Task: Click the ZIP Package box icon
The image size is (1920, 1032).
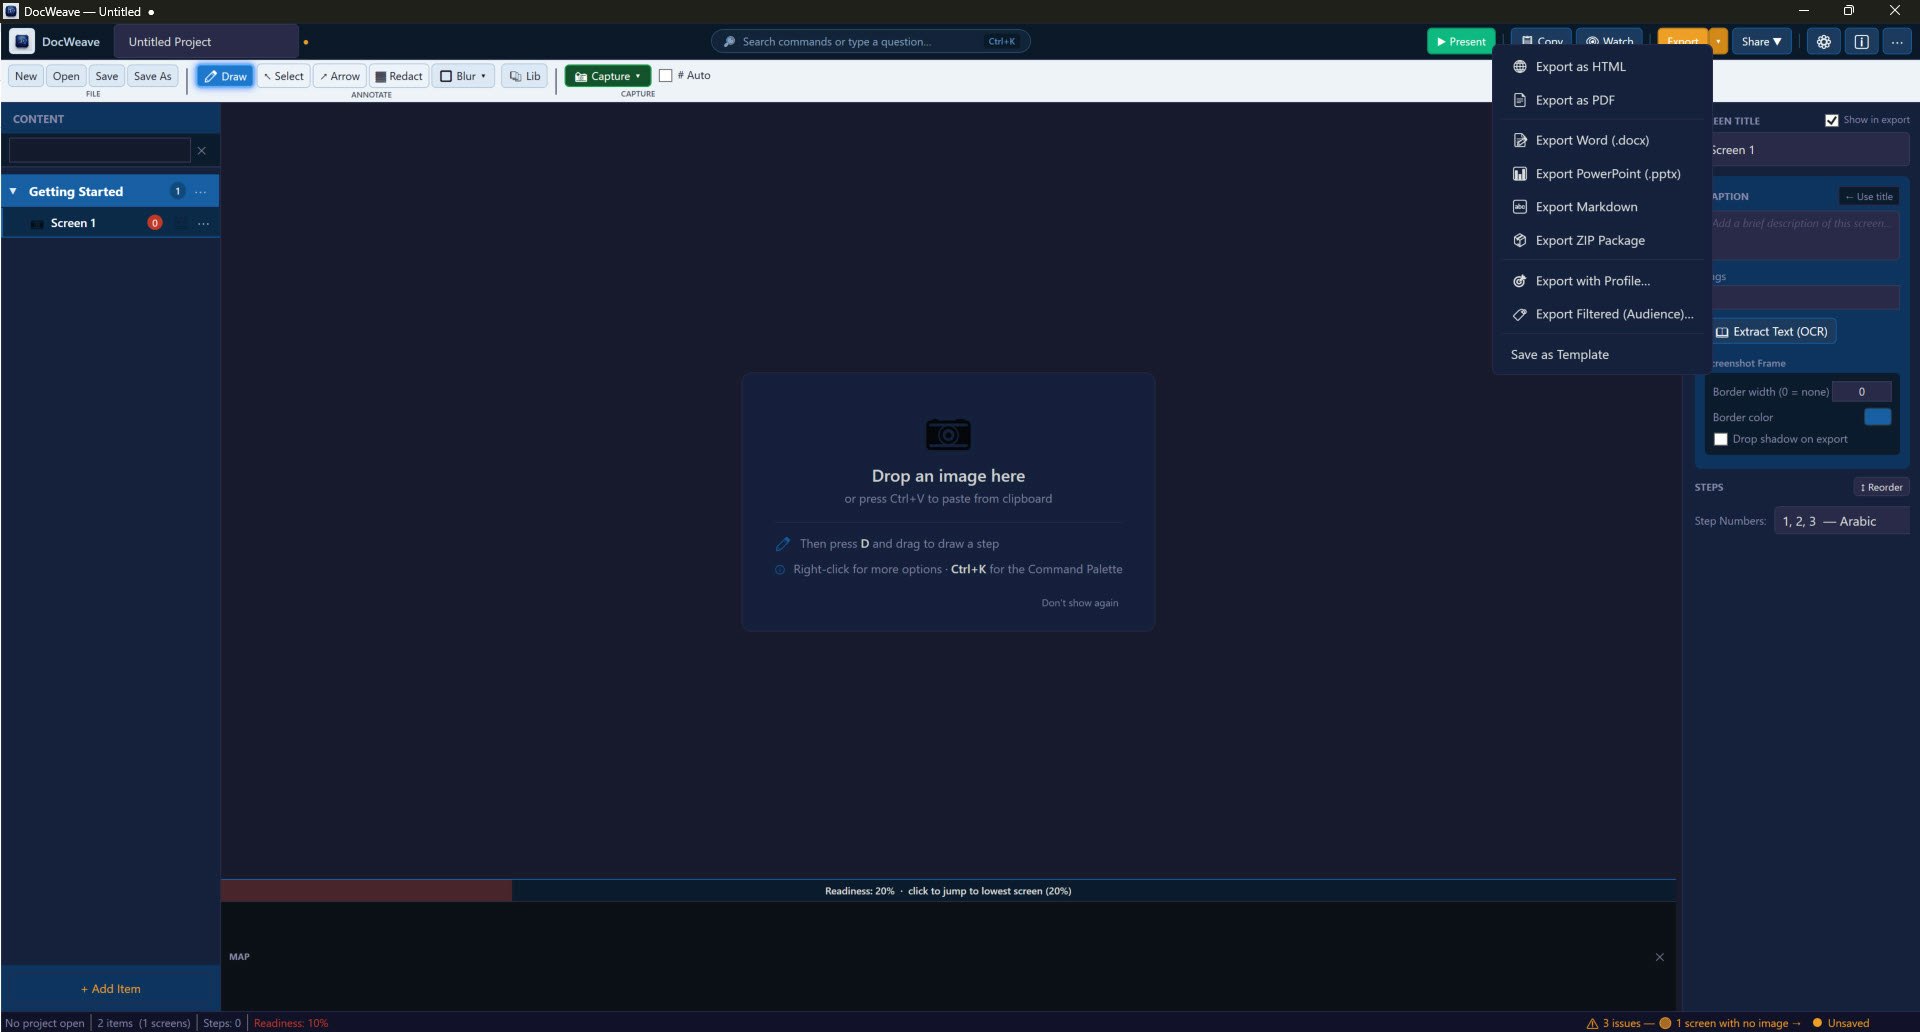Action: [1520, 241]
